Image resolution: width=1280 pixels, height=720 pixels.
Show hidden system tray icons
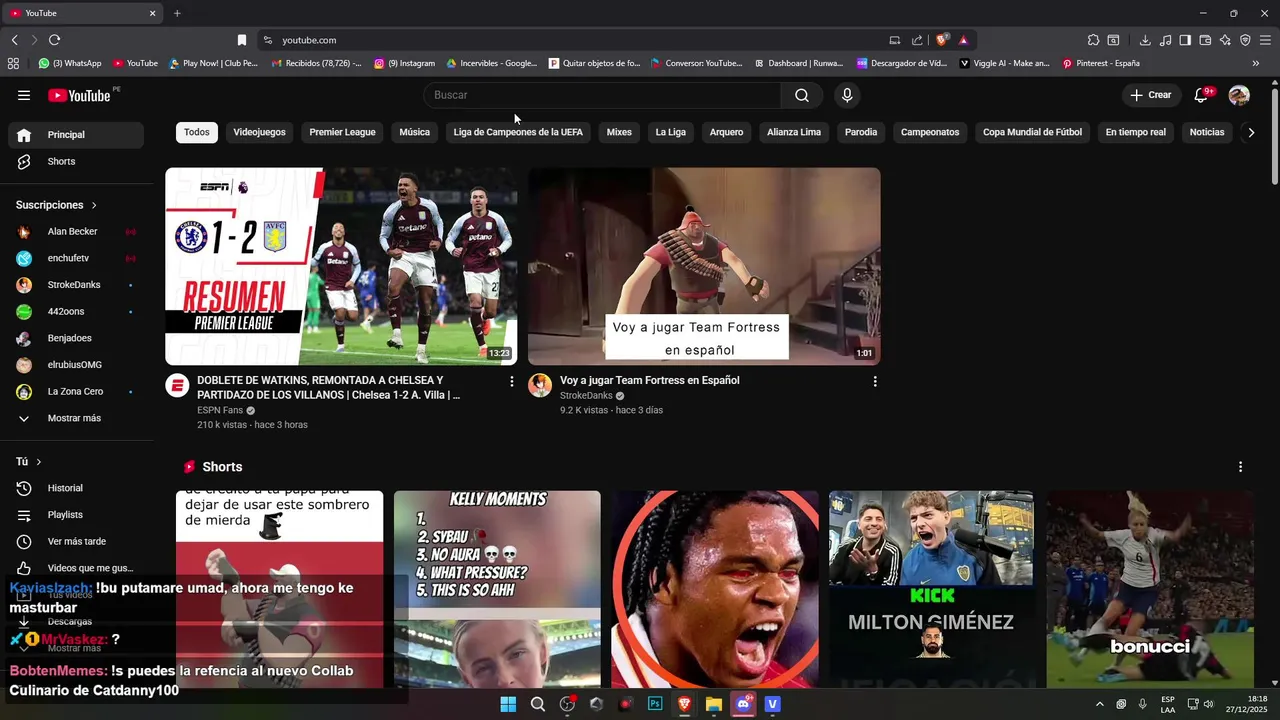(x=1100, y=704)
